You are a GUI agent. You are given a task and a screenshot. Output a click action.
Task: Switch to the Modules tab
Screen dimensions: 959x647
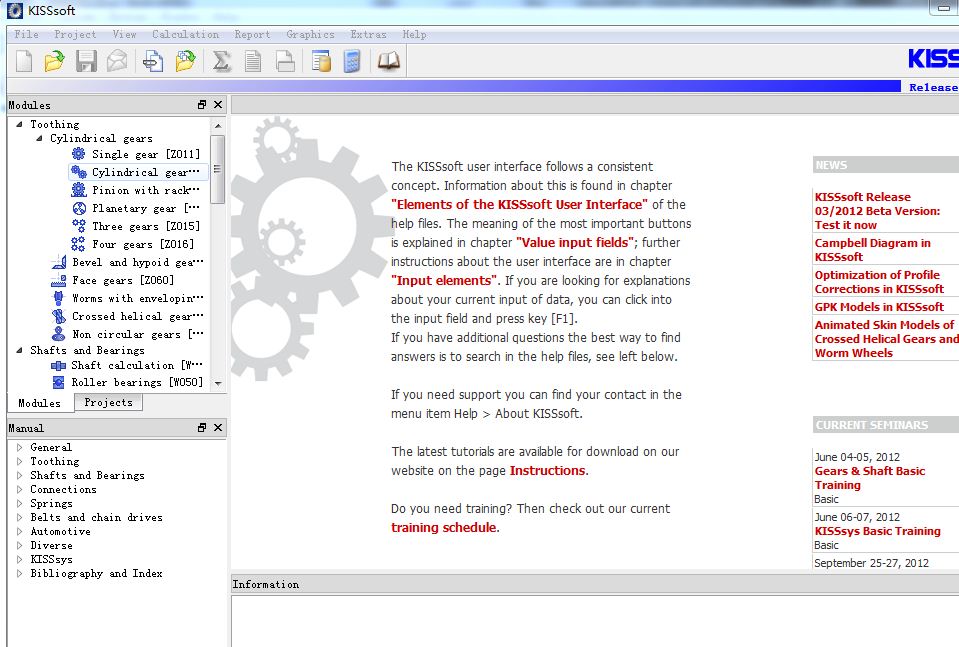pyautogui.click(x=40, y=403)
